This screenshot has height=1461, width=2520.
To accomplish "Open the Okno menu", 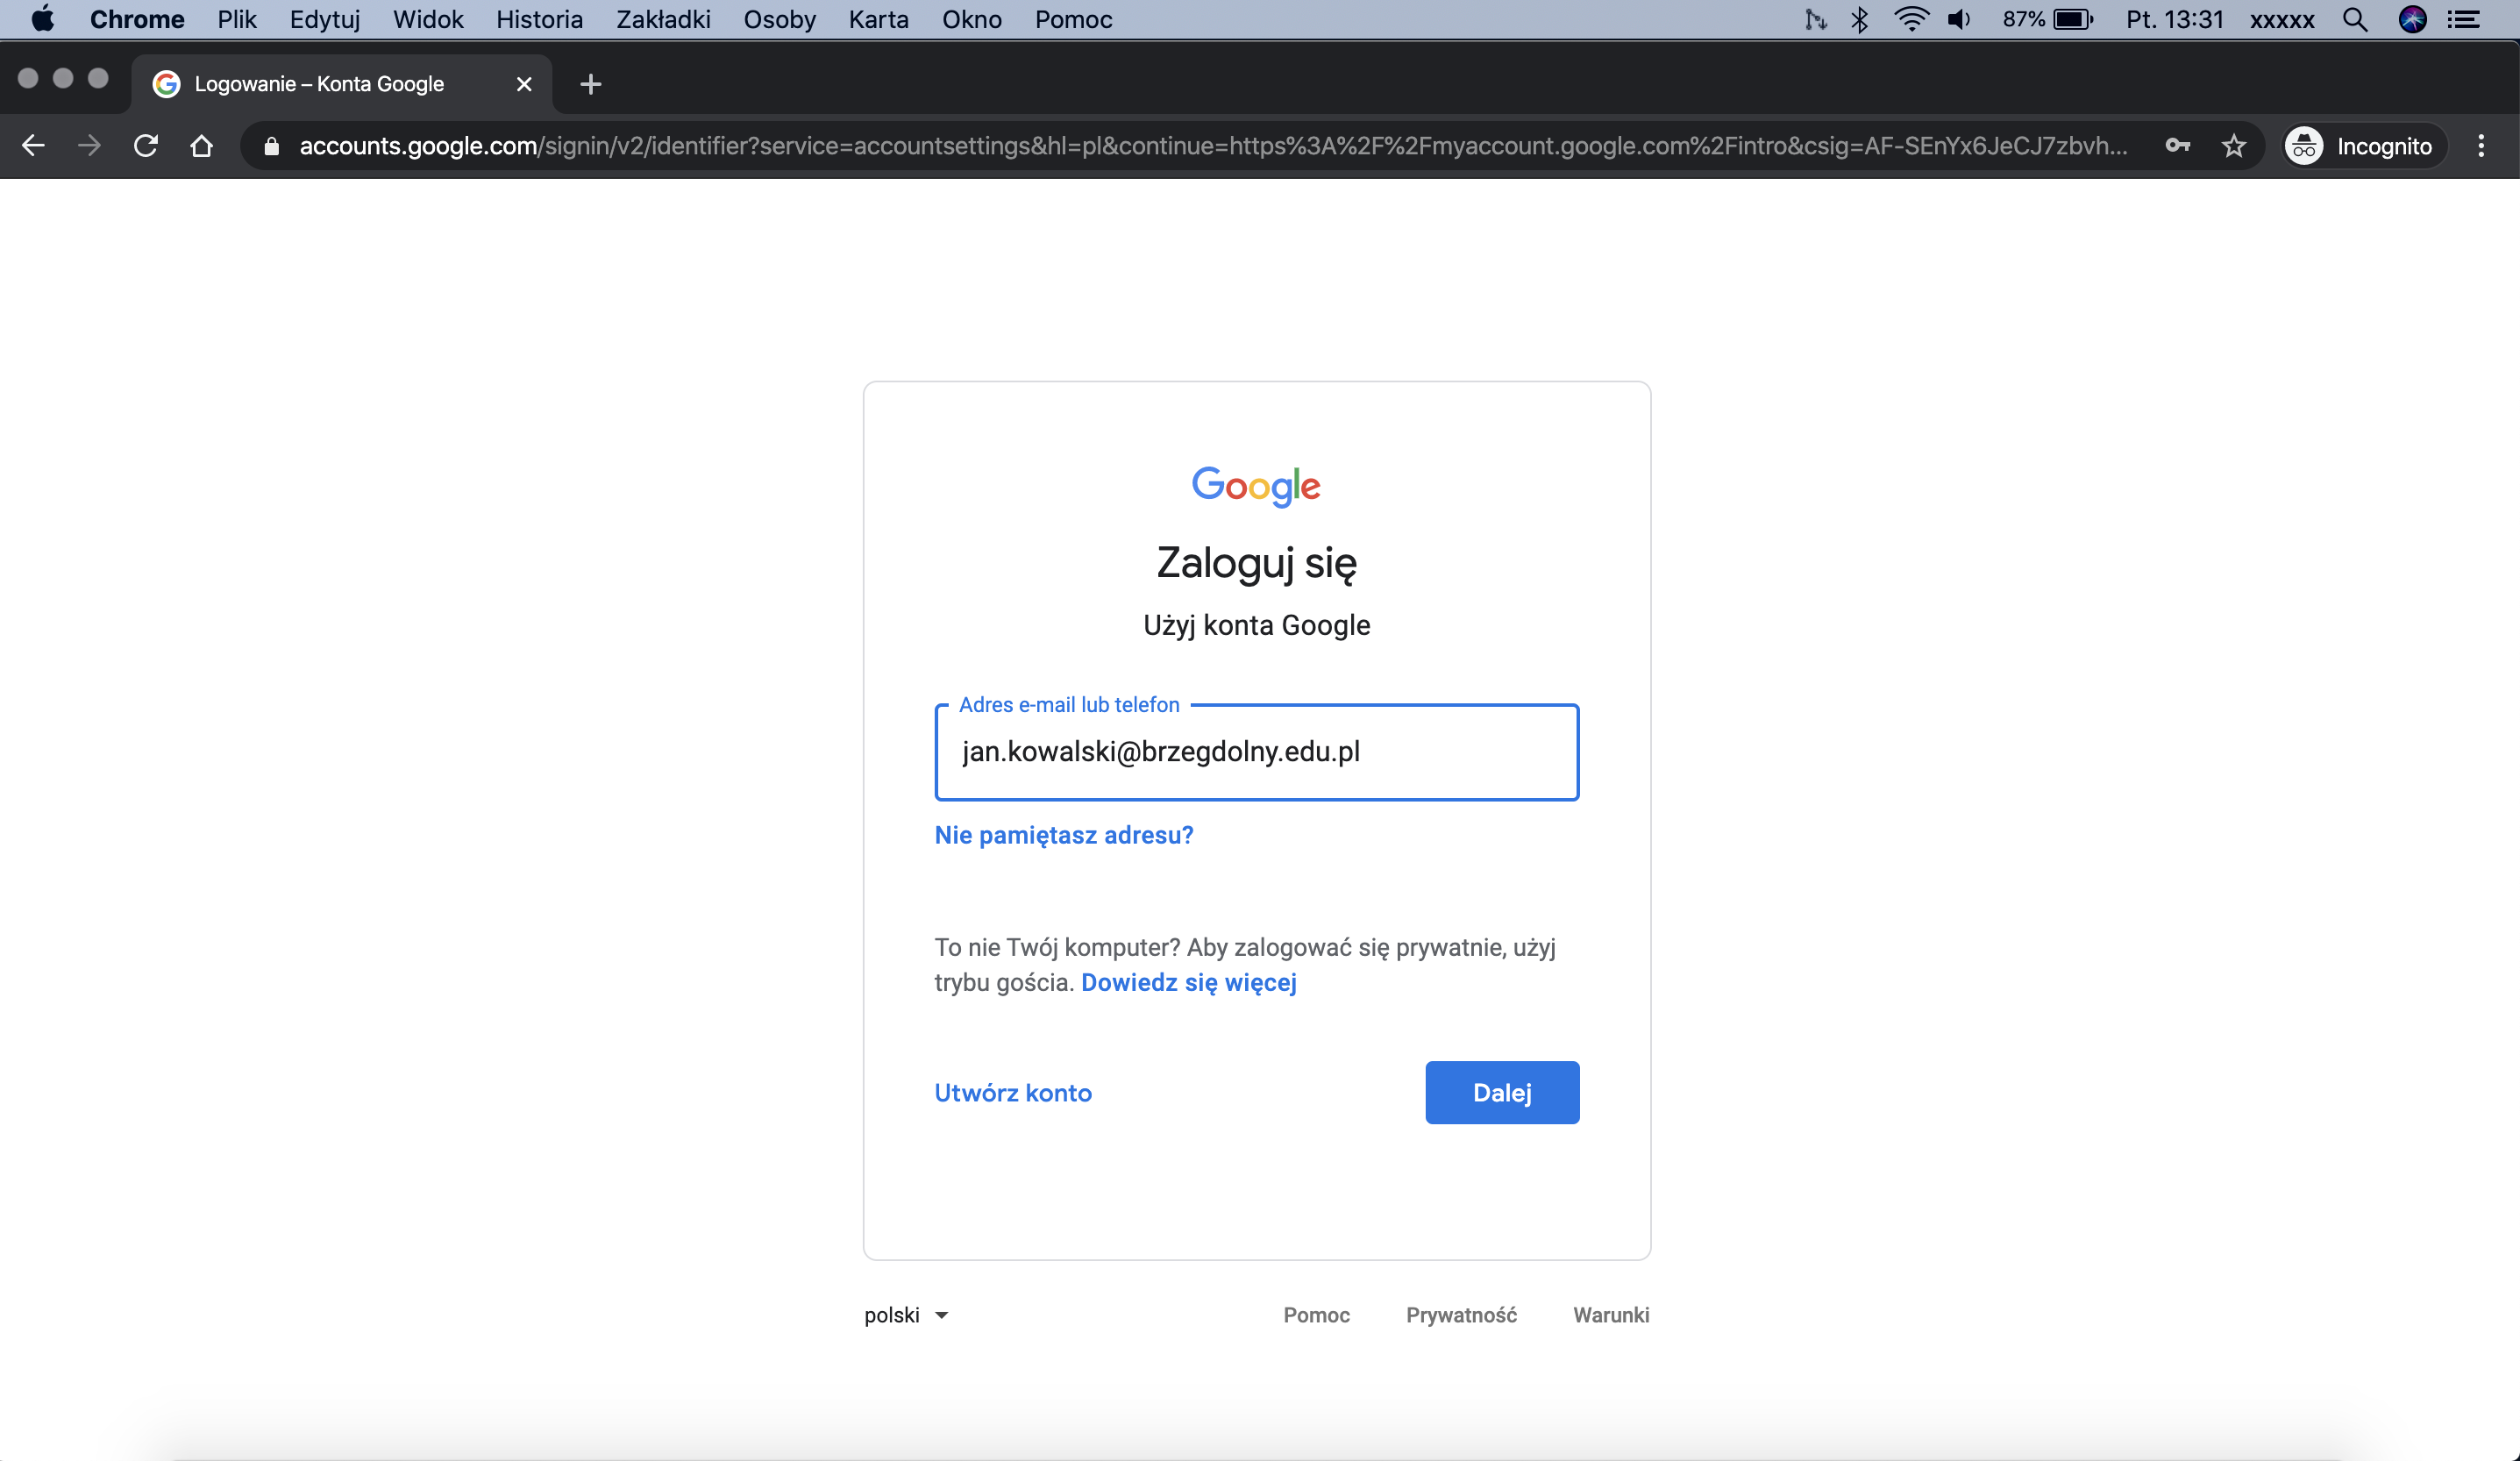I will (971, 19).
